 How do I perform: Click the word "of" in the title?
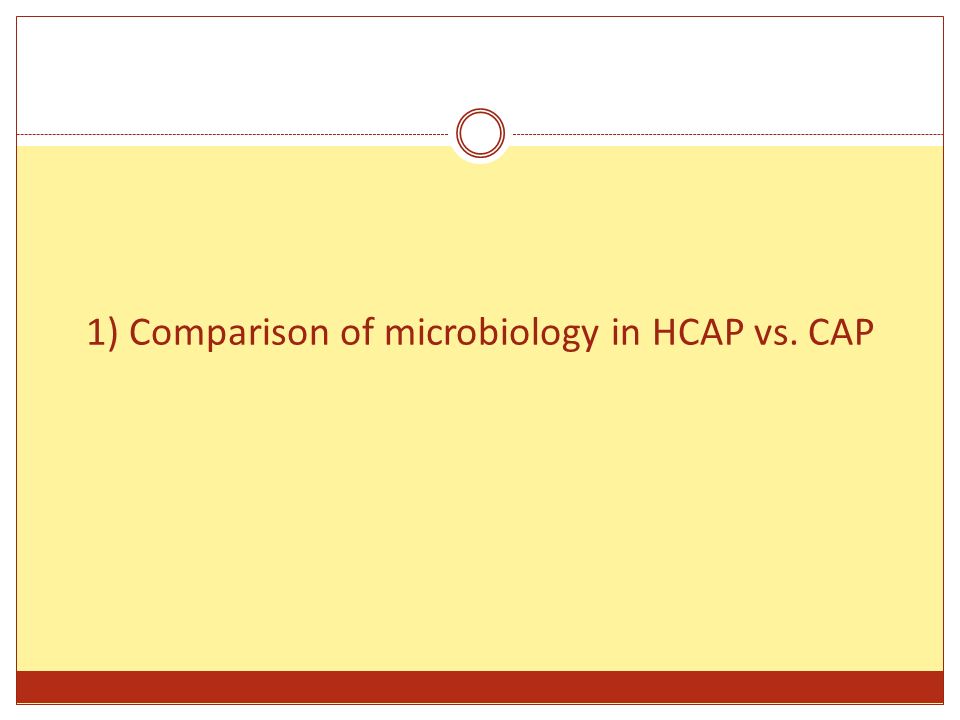(357, 331)
